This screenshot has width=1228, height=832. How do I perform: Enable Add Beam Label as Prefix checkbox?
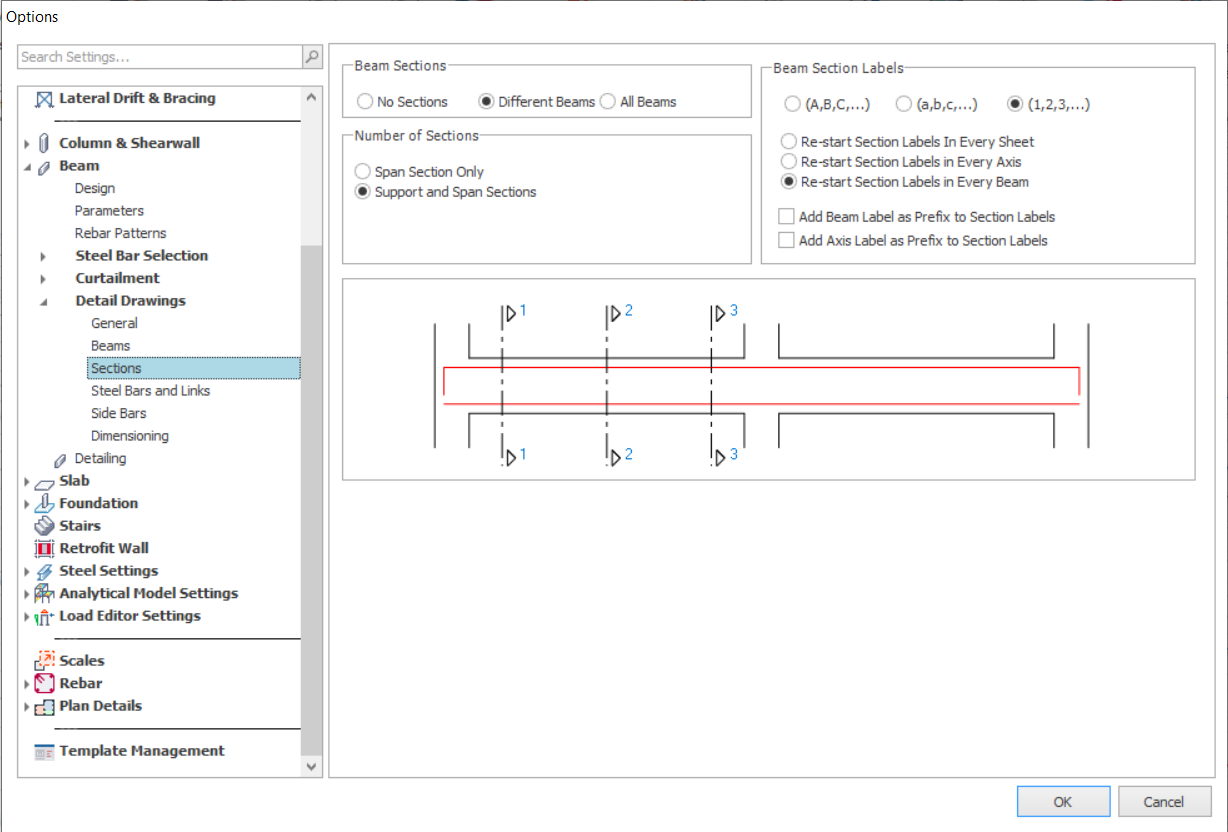tap(787, 217)
